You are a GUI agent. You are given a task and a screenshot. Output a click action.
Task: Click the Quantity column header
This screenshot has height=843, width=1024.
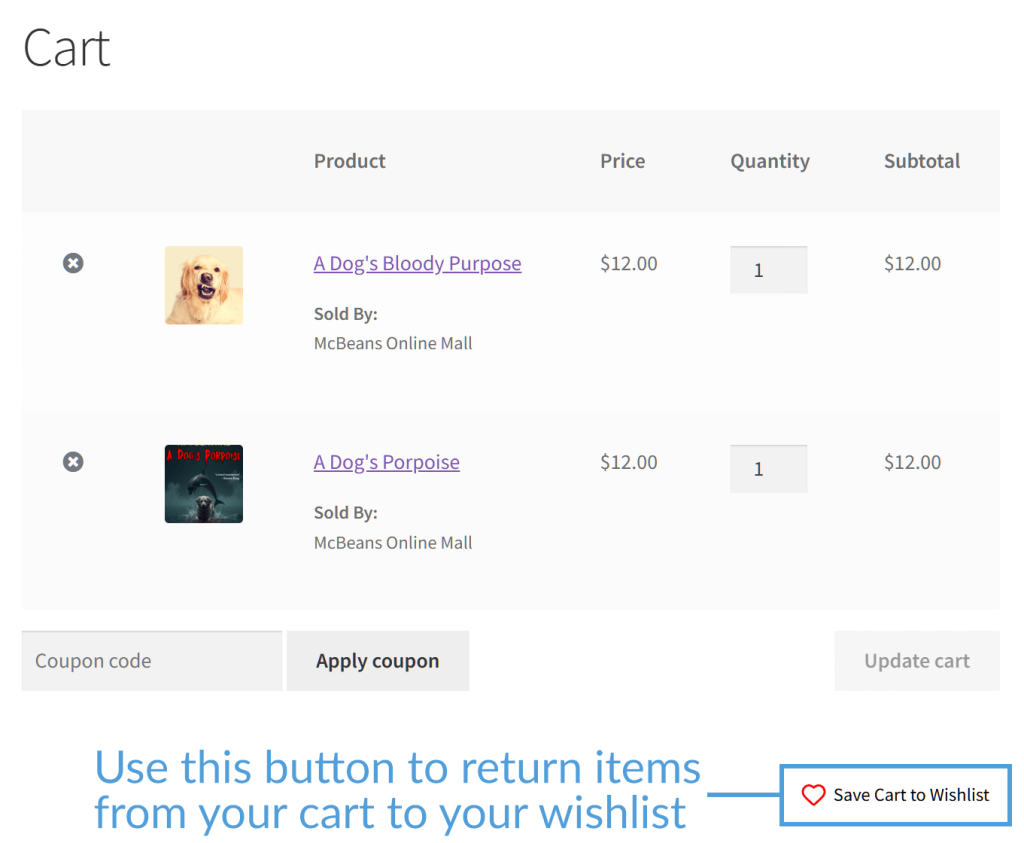click(x=769, y=161)
